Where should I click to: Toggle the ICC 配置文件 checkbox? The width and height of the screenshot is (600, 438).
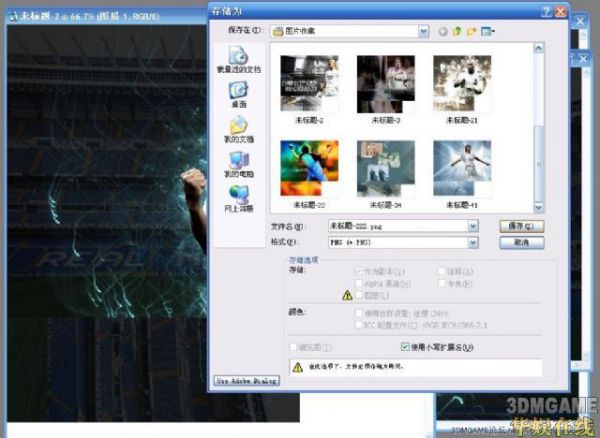[359, 325]
